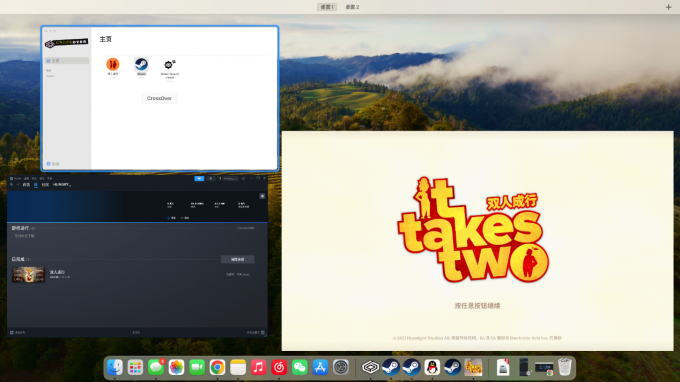This screenshot has height=382, width=680.
Task: Switch to 桌面 1 space
Action: [x=327, y=7]
